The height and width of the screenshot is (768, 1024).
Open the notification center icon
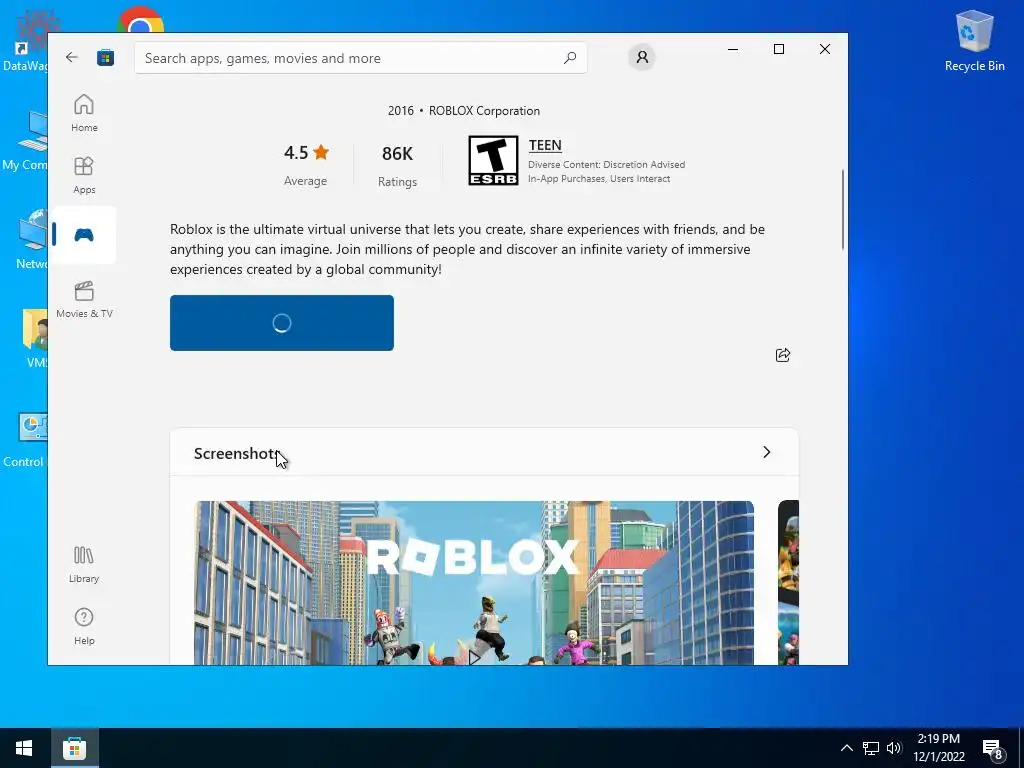pyautogui.click(x=993, y=748)
